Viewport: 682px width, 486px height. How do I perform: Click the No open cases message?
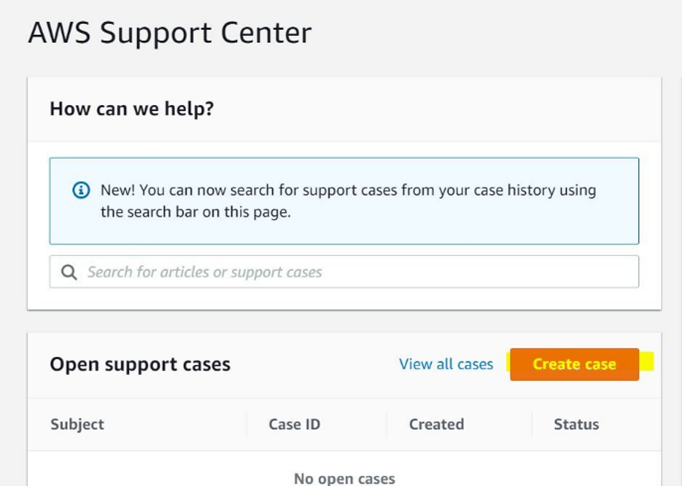[344, 478]
